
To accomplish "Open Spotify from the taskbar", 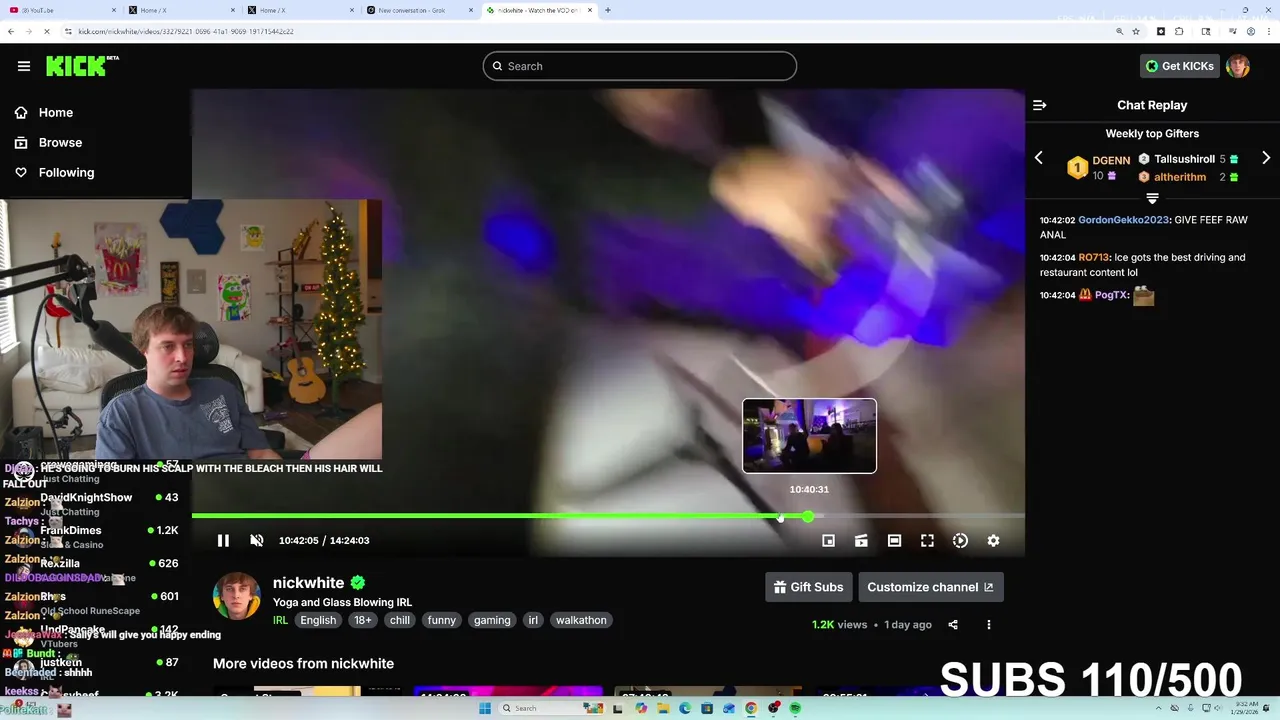I will click(795, 708).
